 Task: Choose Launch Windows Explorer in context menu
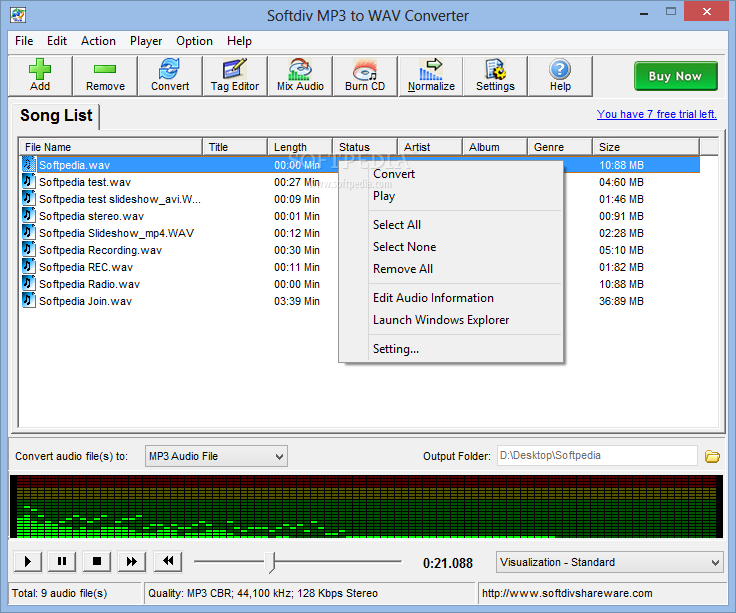click(x=451, y=320)
